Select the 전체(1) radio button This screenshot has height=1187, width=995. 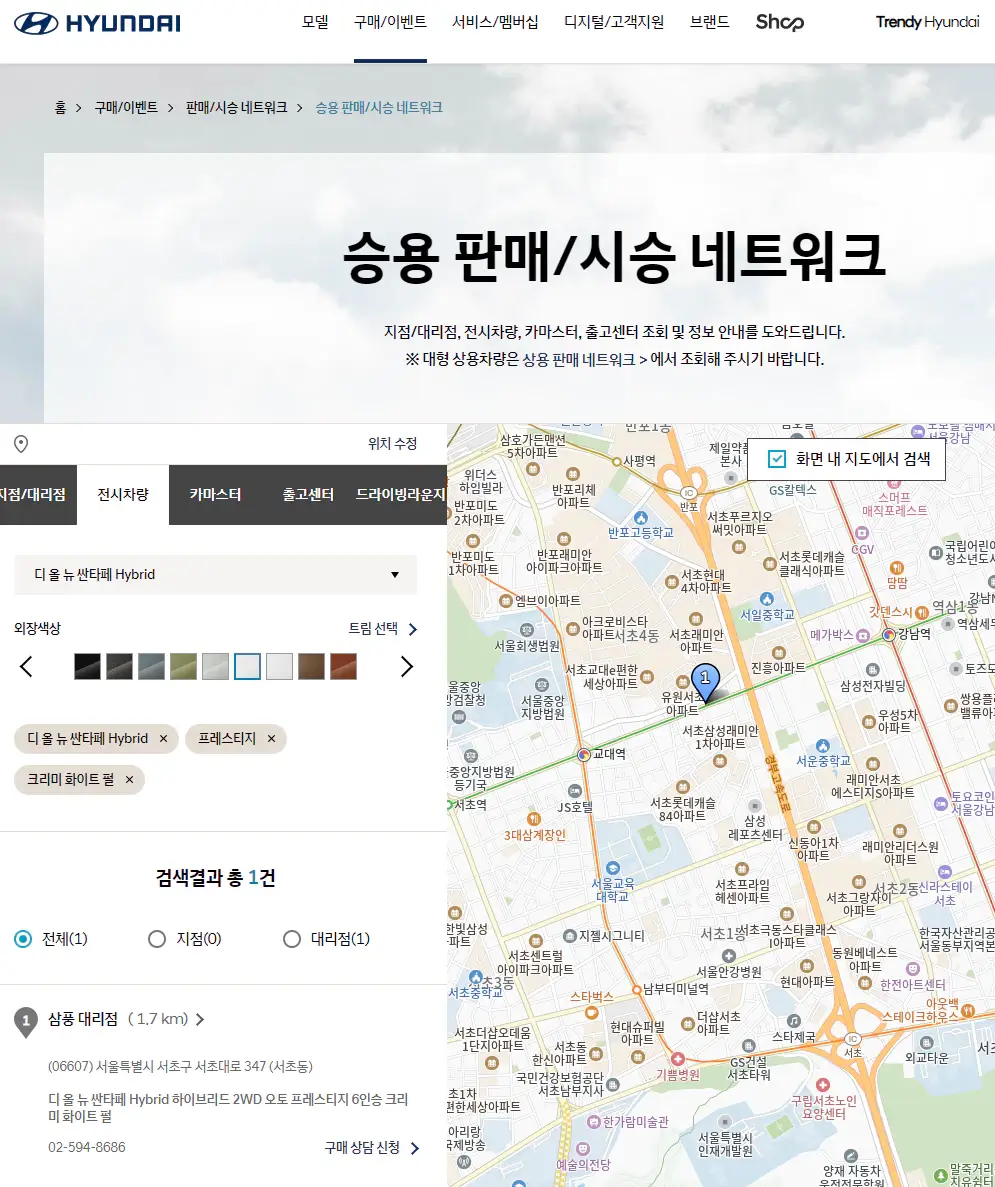23,939
